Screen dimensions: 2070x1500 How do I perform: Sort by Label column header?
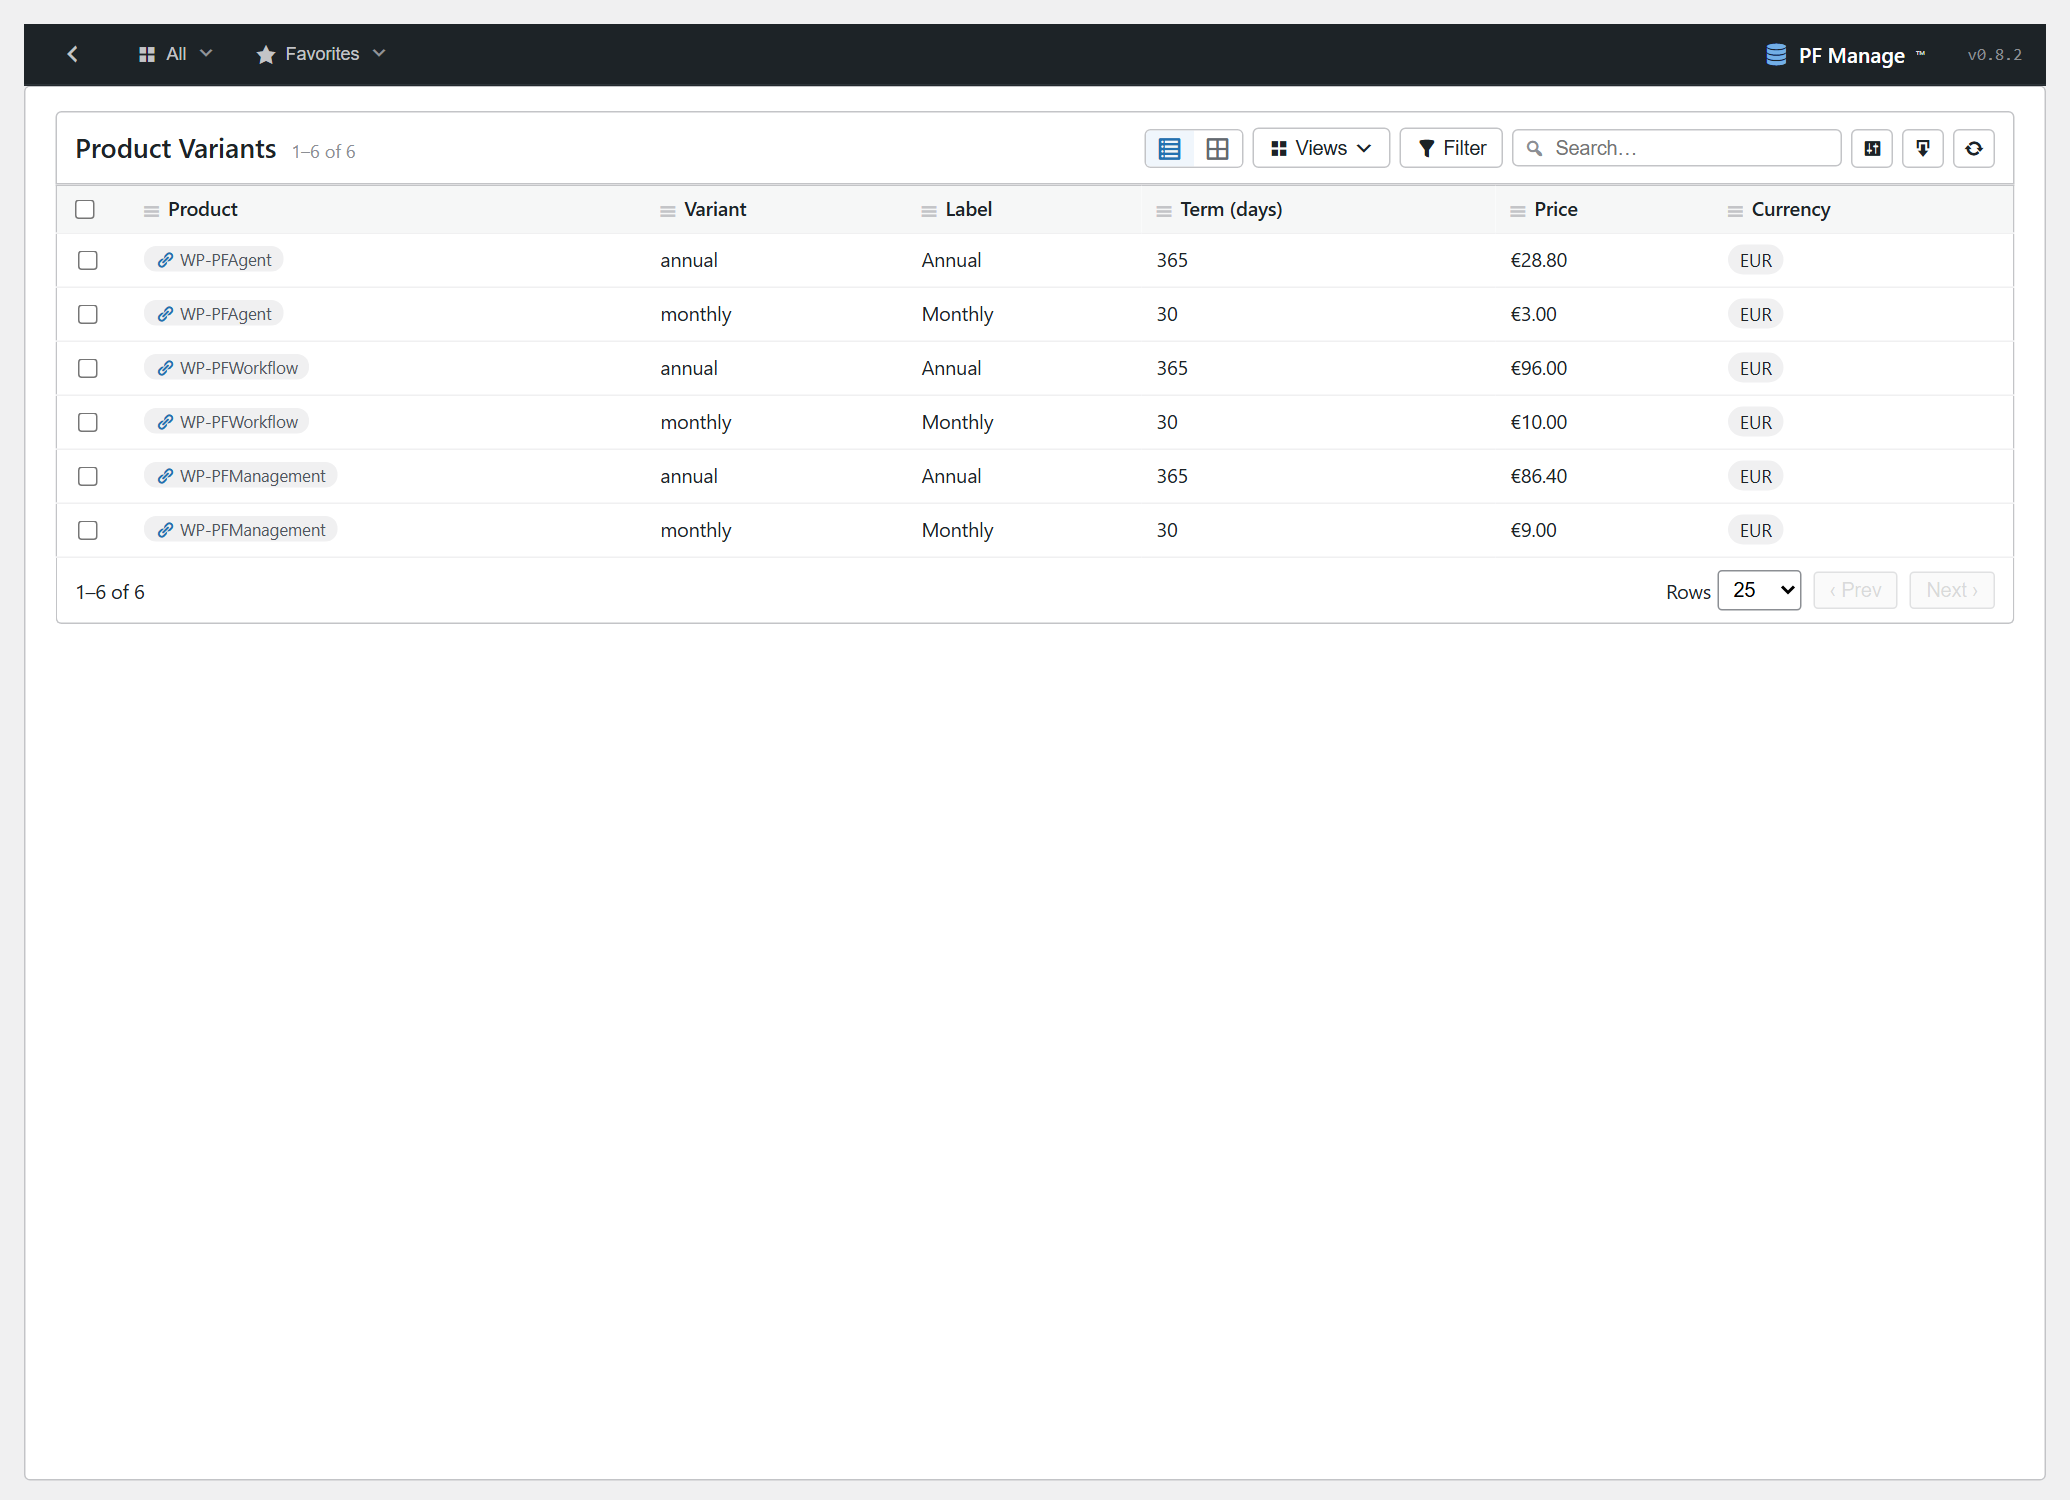pyautogui.click(x=968, y=209)
